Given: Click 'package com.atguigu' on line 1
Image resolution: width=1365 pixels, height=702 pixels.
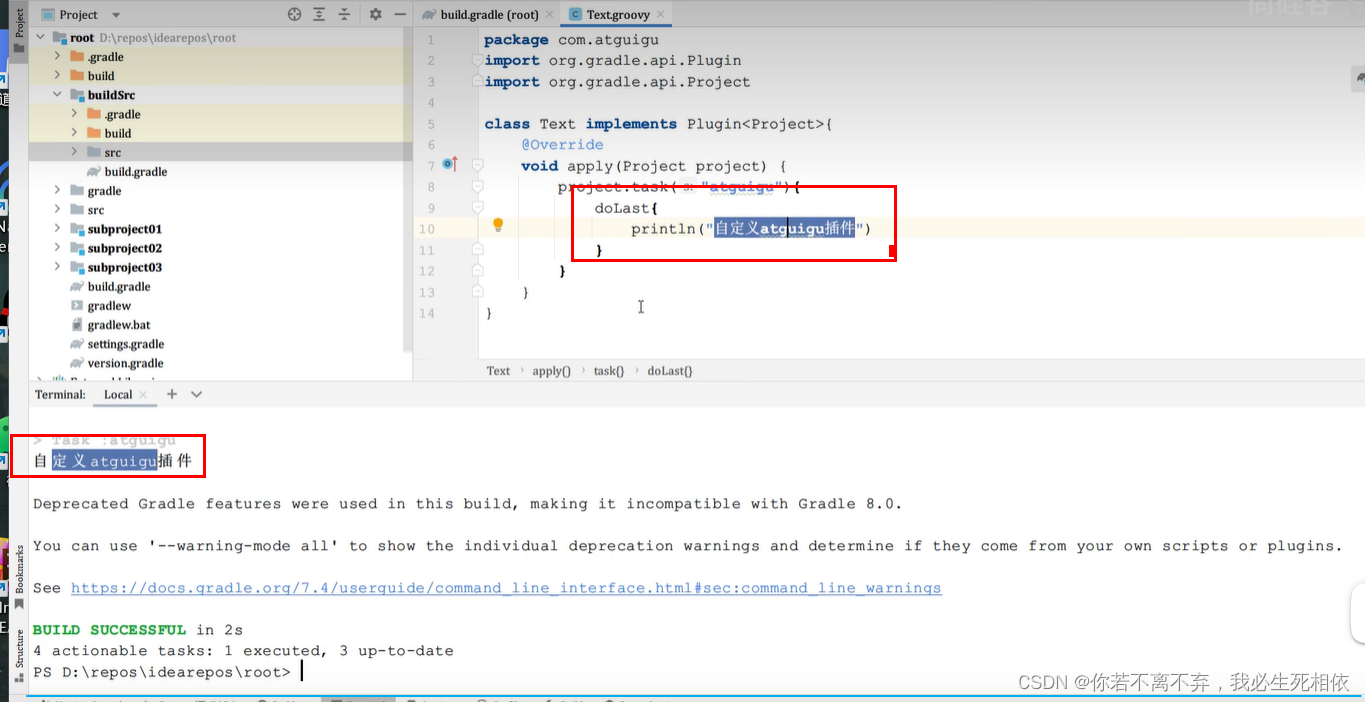Looking at the screenshot, I should click(571, 40).
